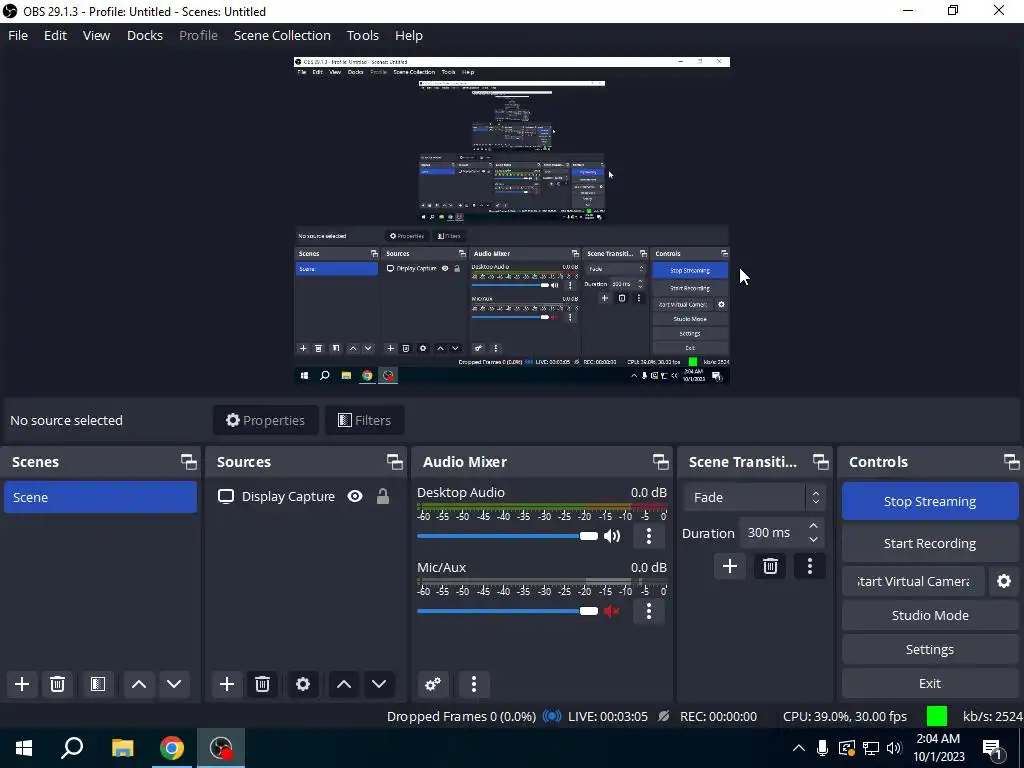This screenshot has height=768, width=1024.
Task: Open Chrome from the taskbar
Action: coord(172,748)
